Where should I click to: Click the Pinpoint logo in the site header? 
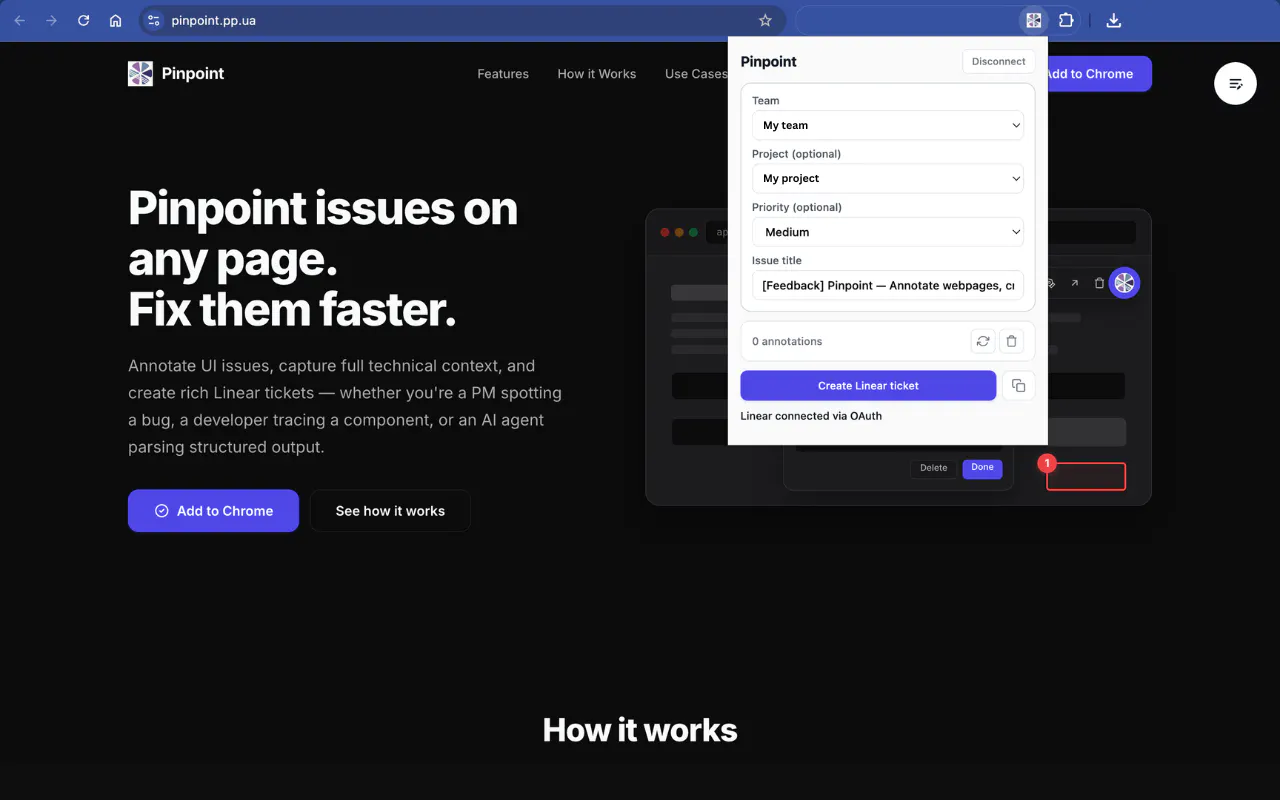140,73
